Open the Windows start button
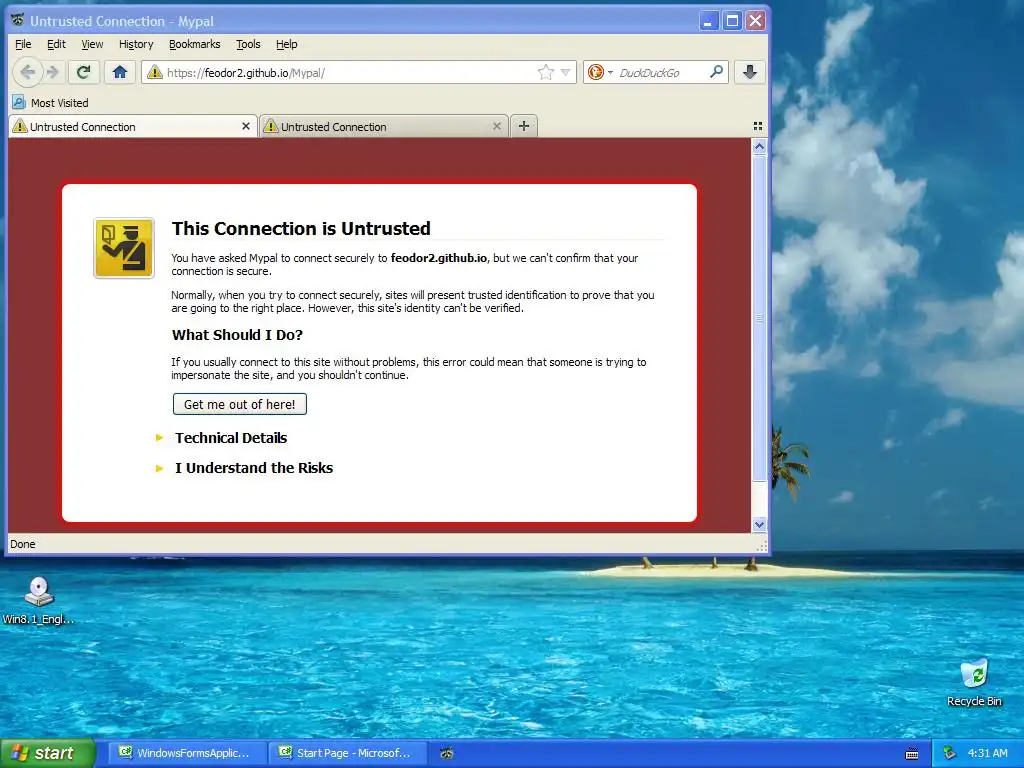Screen dimensions: 1024x768 coord(48,753)
